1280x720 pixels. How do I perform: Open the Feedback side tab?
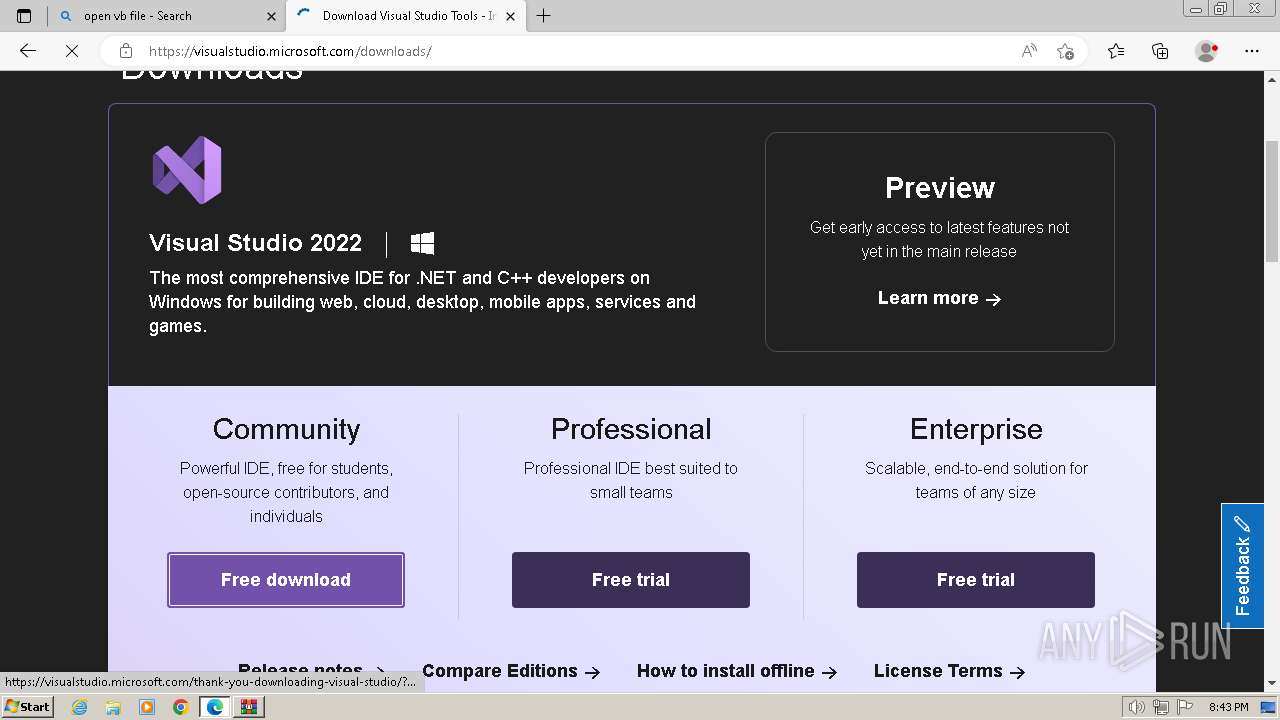pyautogui.click(x=1242, y=566)
